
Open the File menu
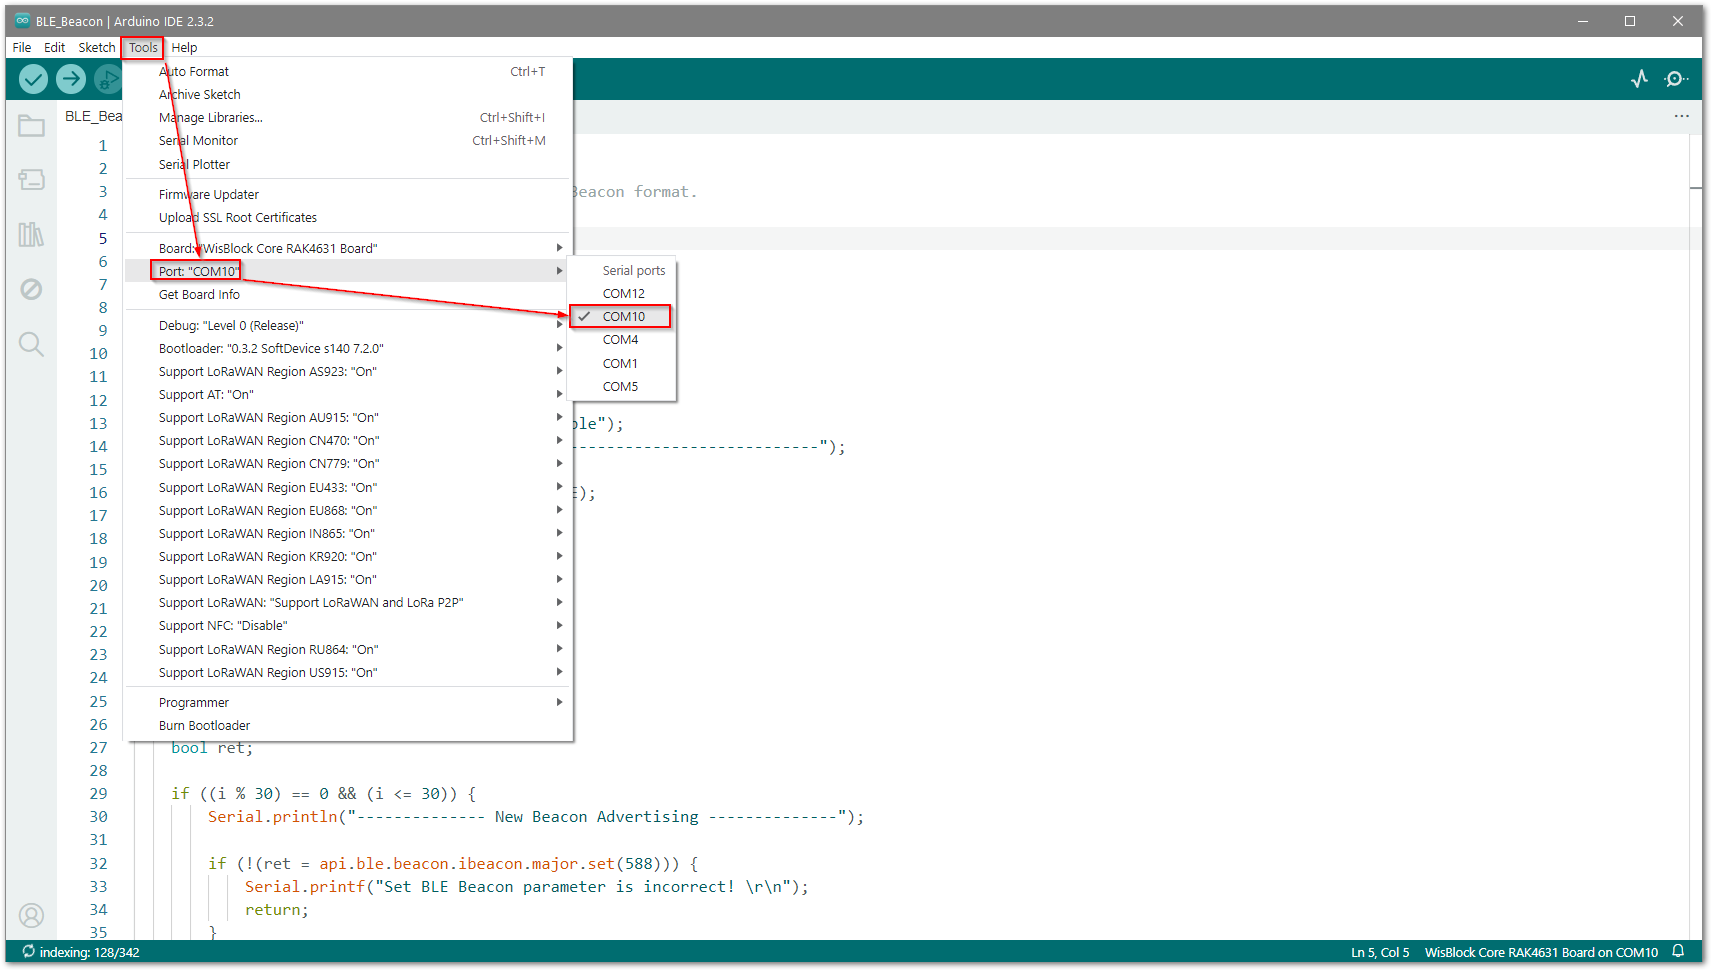coord(22,47)
